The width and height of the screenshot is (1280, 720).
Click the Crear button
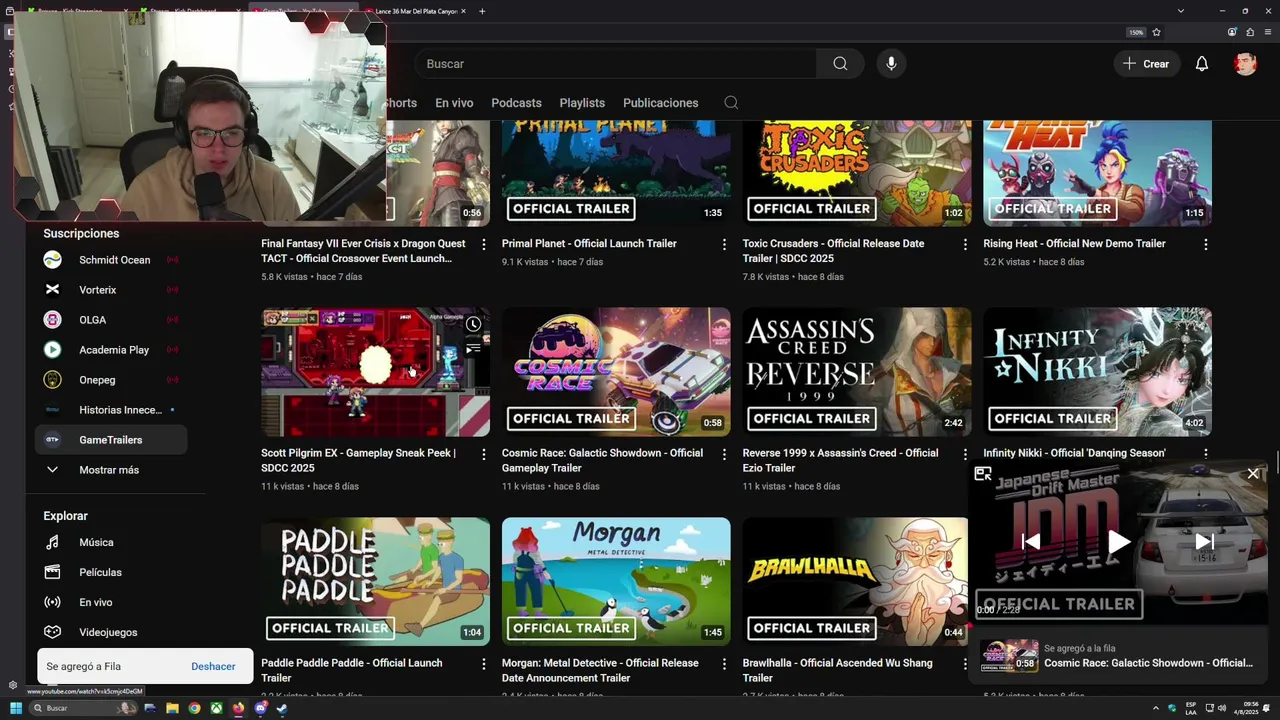coord(1146,64)
